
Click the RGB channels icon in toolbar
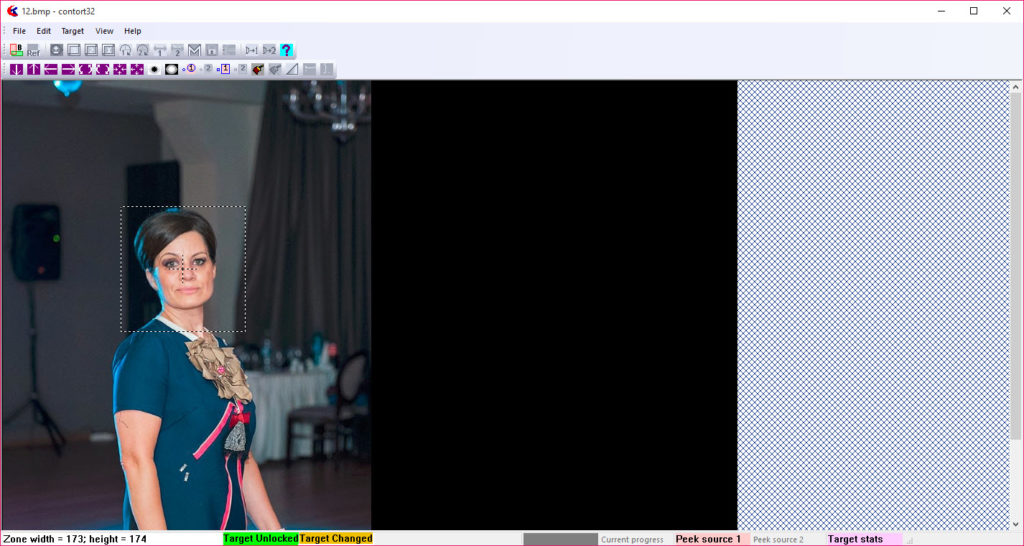16,50
